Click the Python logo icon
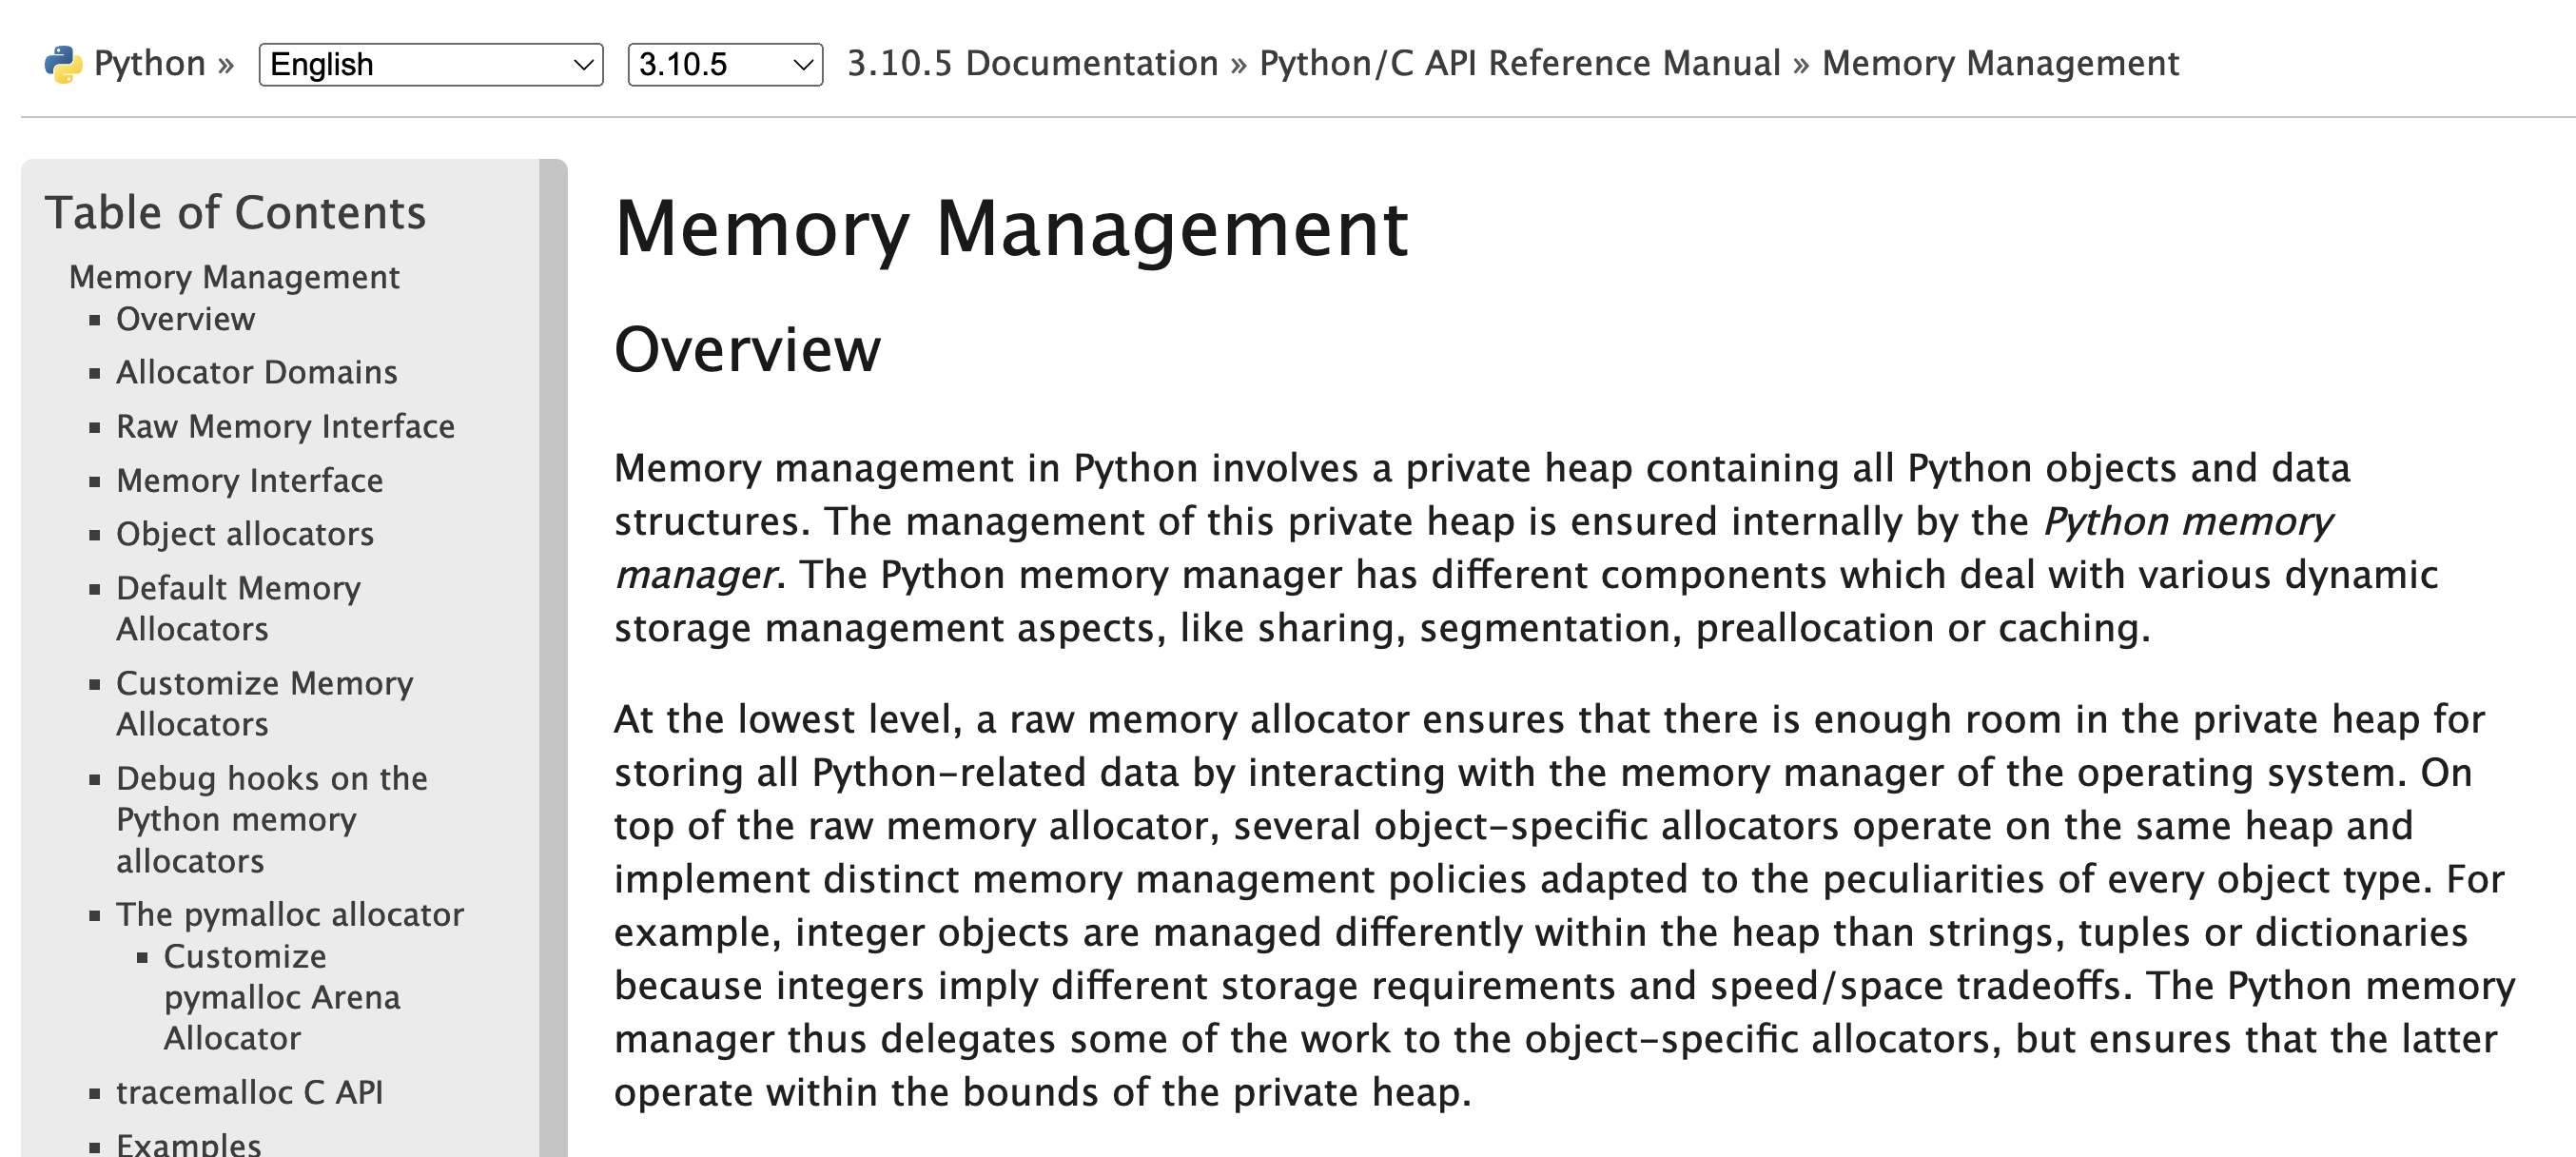 click(63, 64)
